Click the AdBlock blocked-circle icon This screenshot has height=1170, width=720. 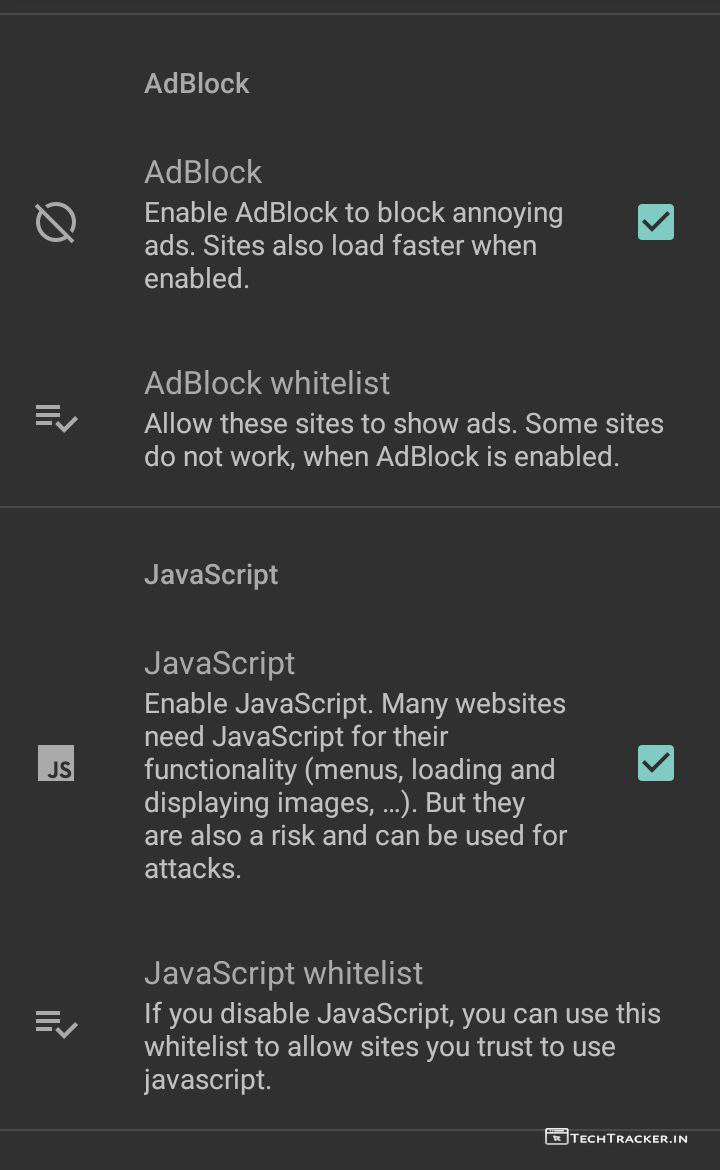[x=56, y=222]
